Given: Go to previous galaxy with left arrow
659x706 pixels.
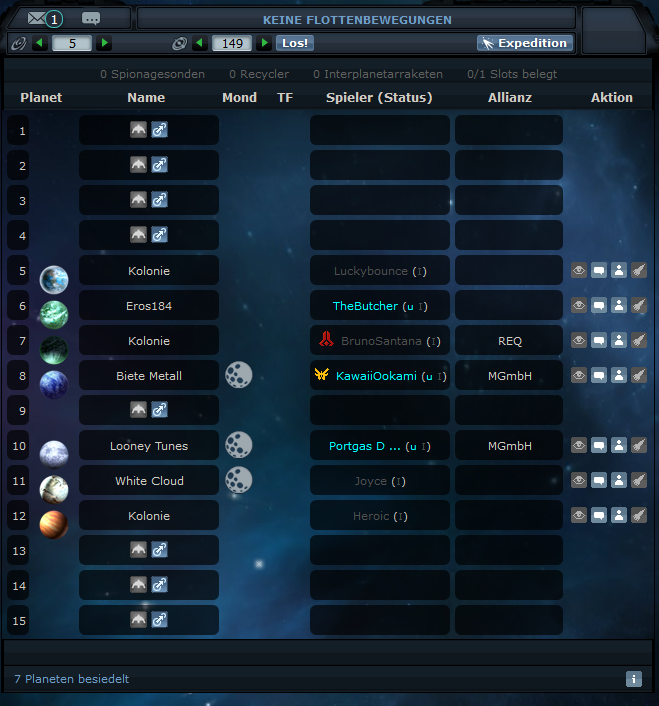Looking at the screenshot, I should [x=40, y=43].
